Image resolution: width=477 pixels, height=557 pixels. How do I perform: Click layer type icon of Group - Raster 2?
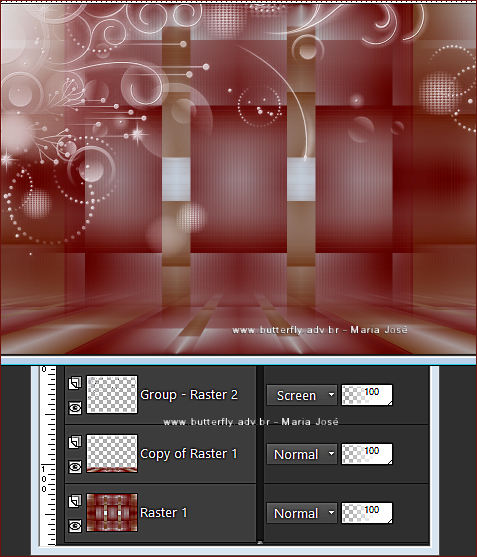tap(75, 383)
